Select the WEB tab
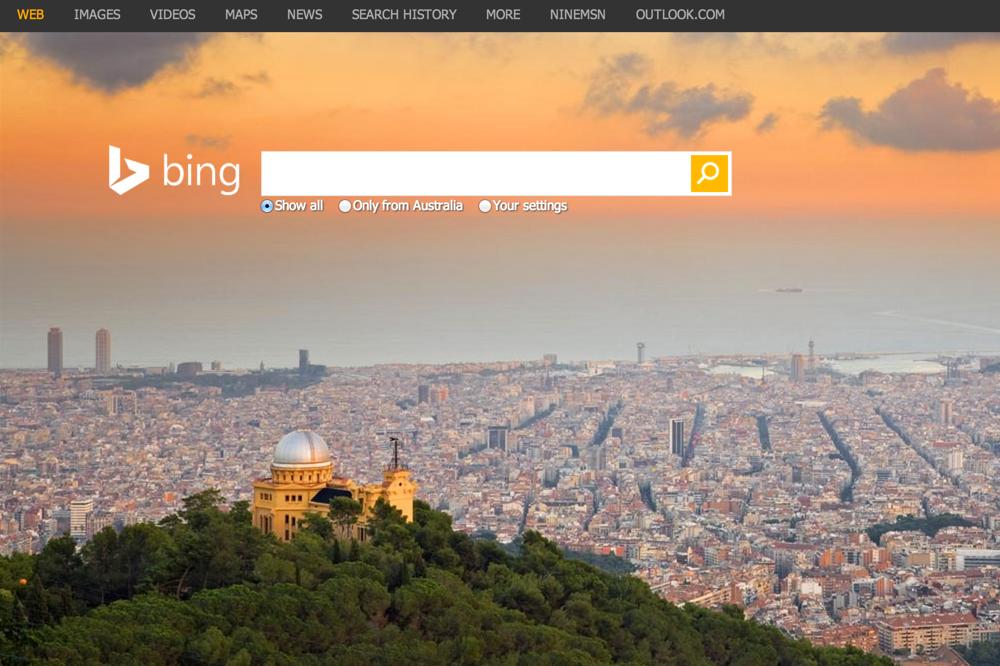 pos(31,15)
